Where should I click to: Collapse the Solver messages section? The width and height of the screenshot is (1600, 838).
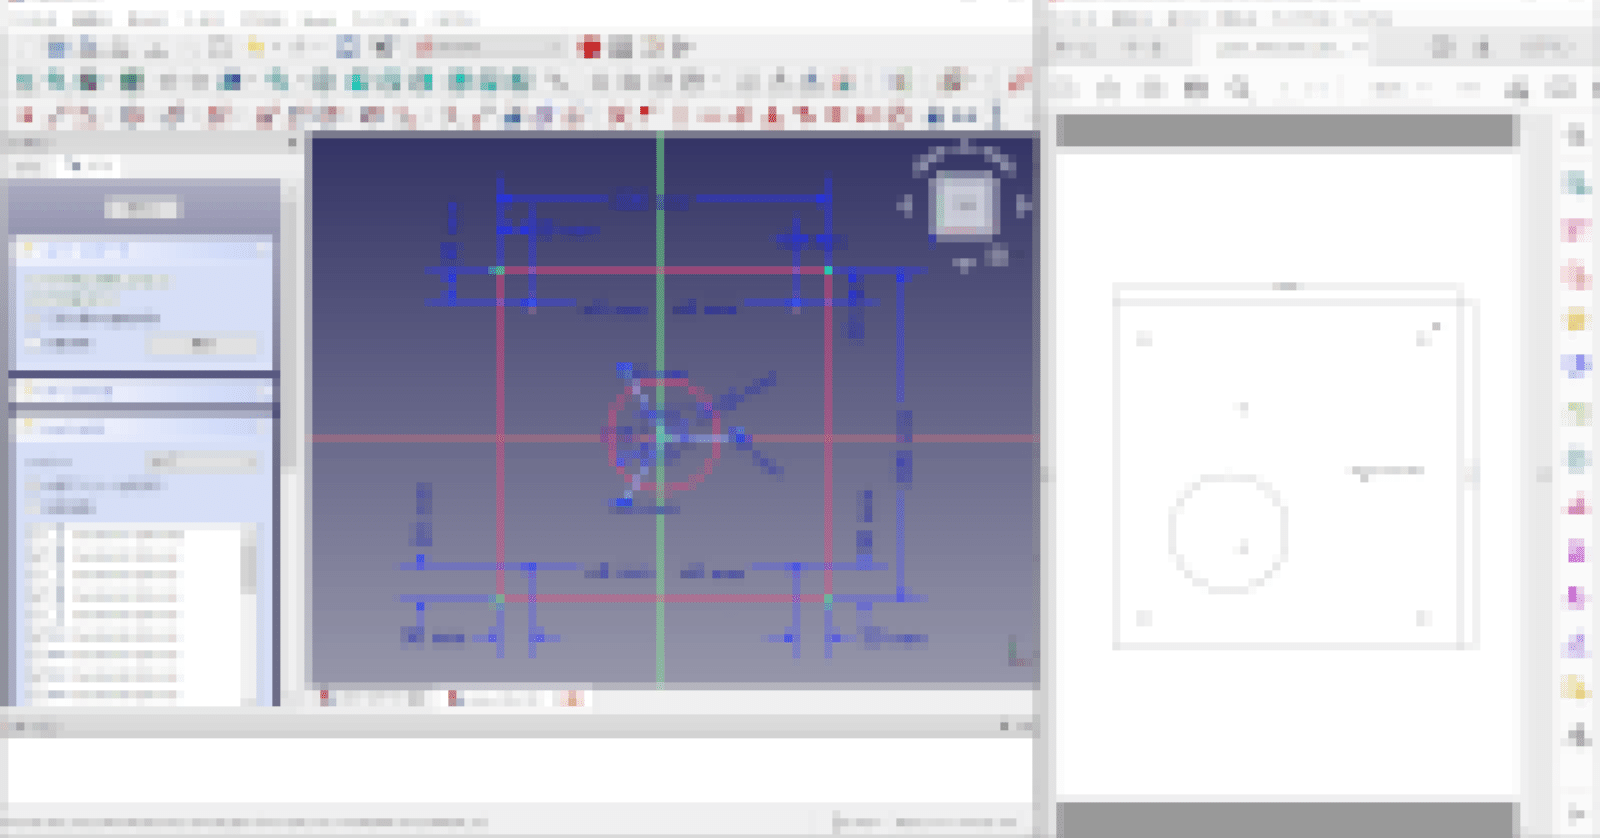click(262, 249)
